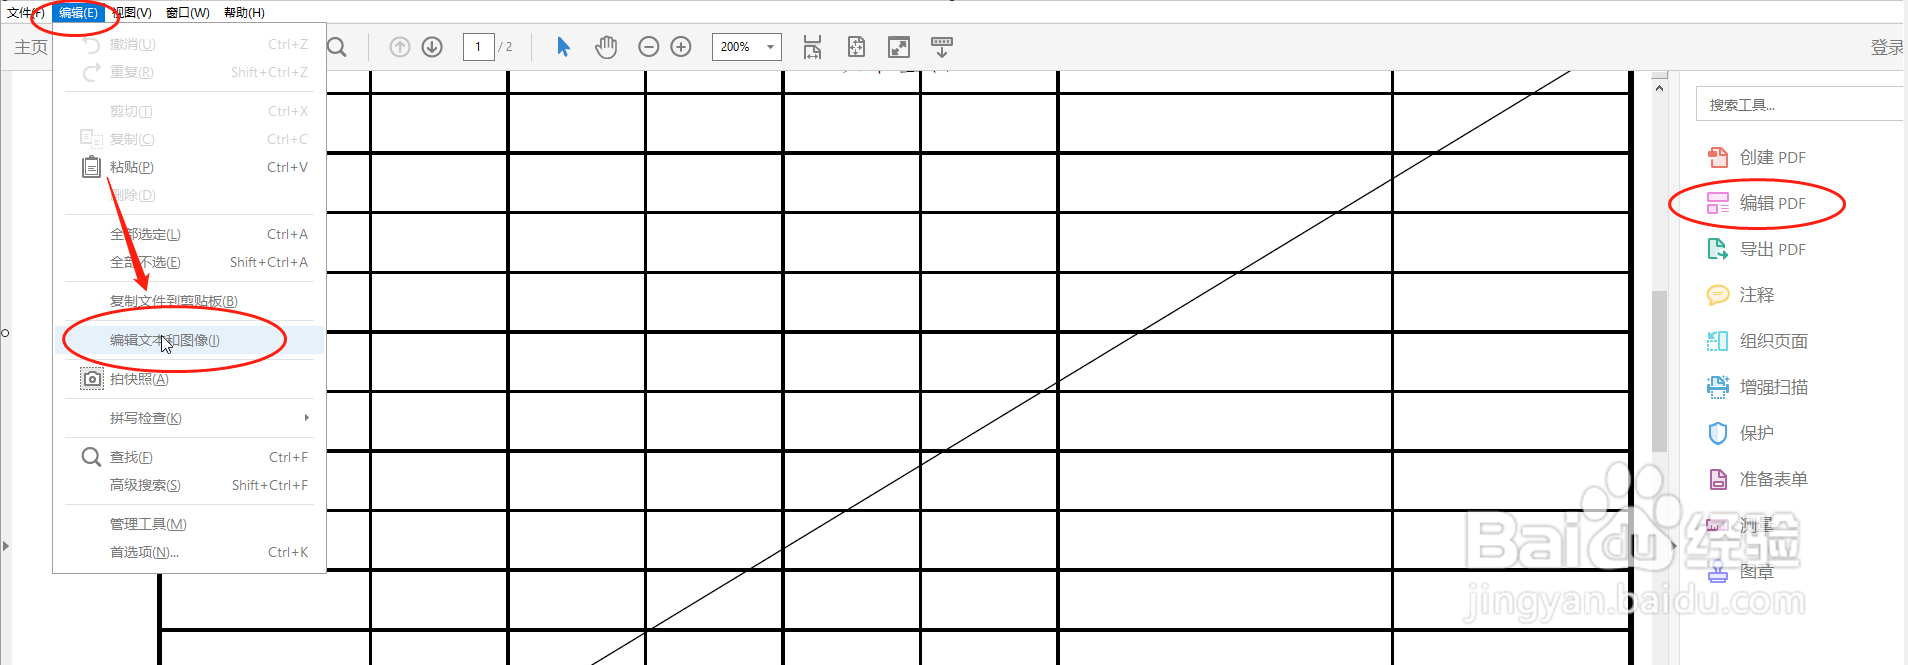Viewport: 1908px width, 665px height.
Task: Go to previous page arrow
Action: pyautogui.click(x=400, y=47)
